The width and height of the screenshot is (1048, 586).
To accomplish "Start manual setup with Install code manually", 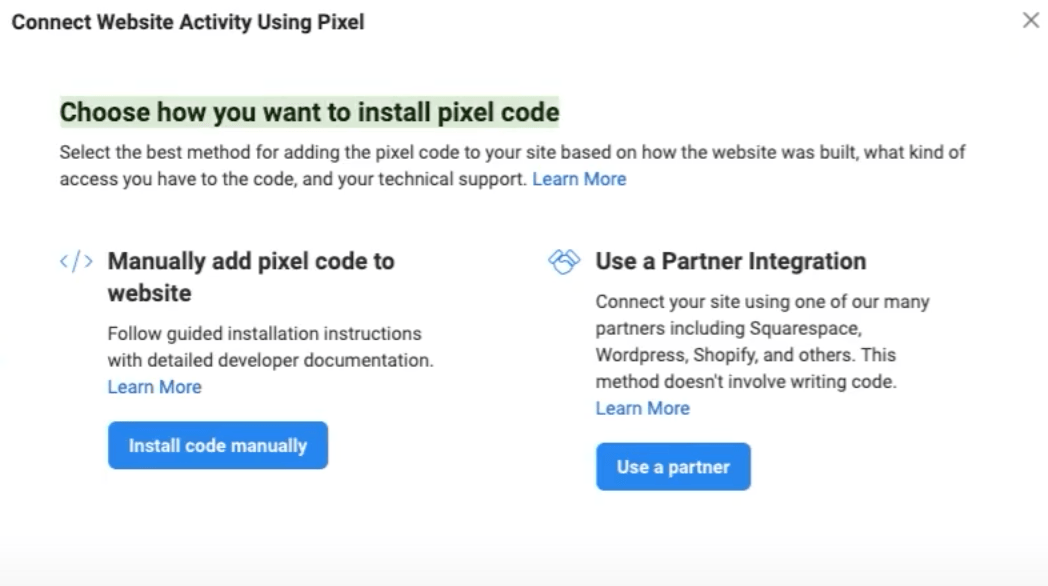I will point(217,445).
